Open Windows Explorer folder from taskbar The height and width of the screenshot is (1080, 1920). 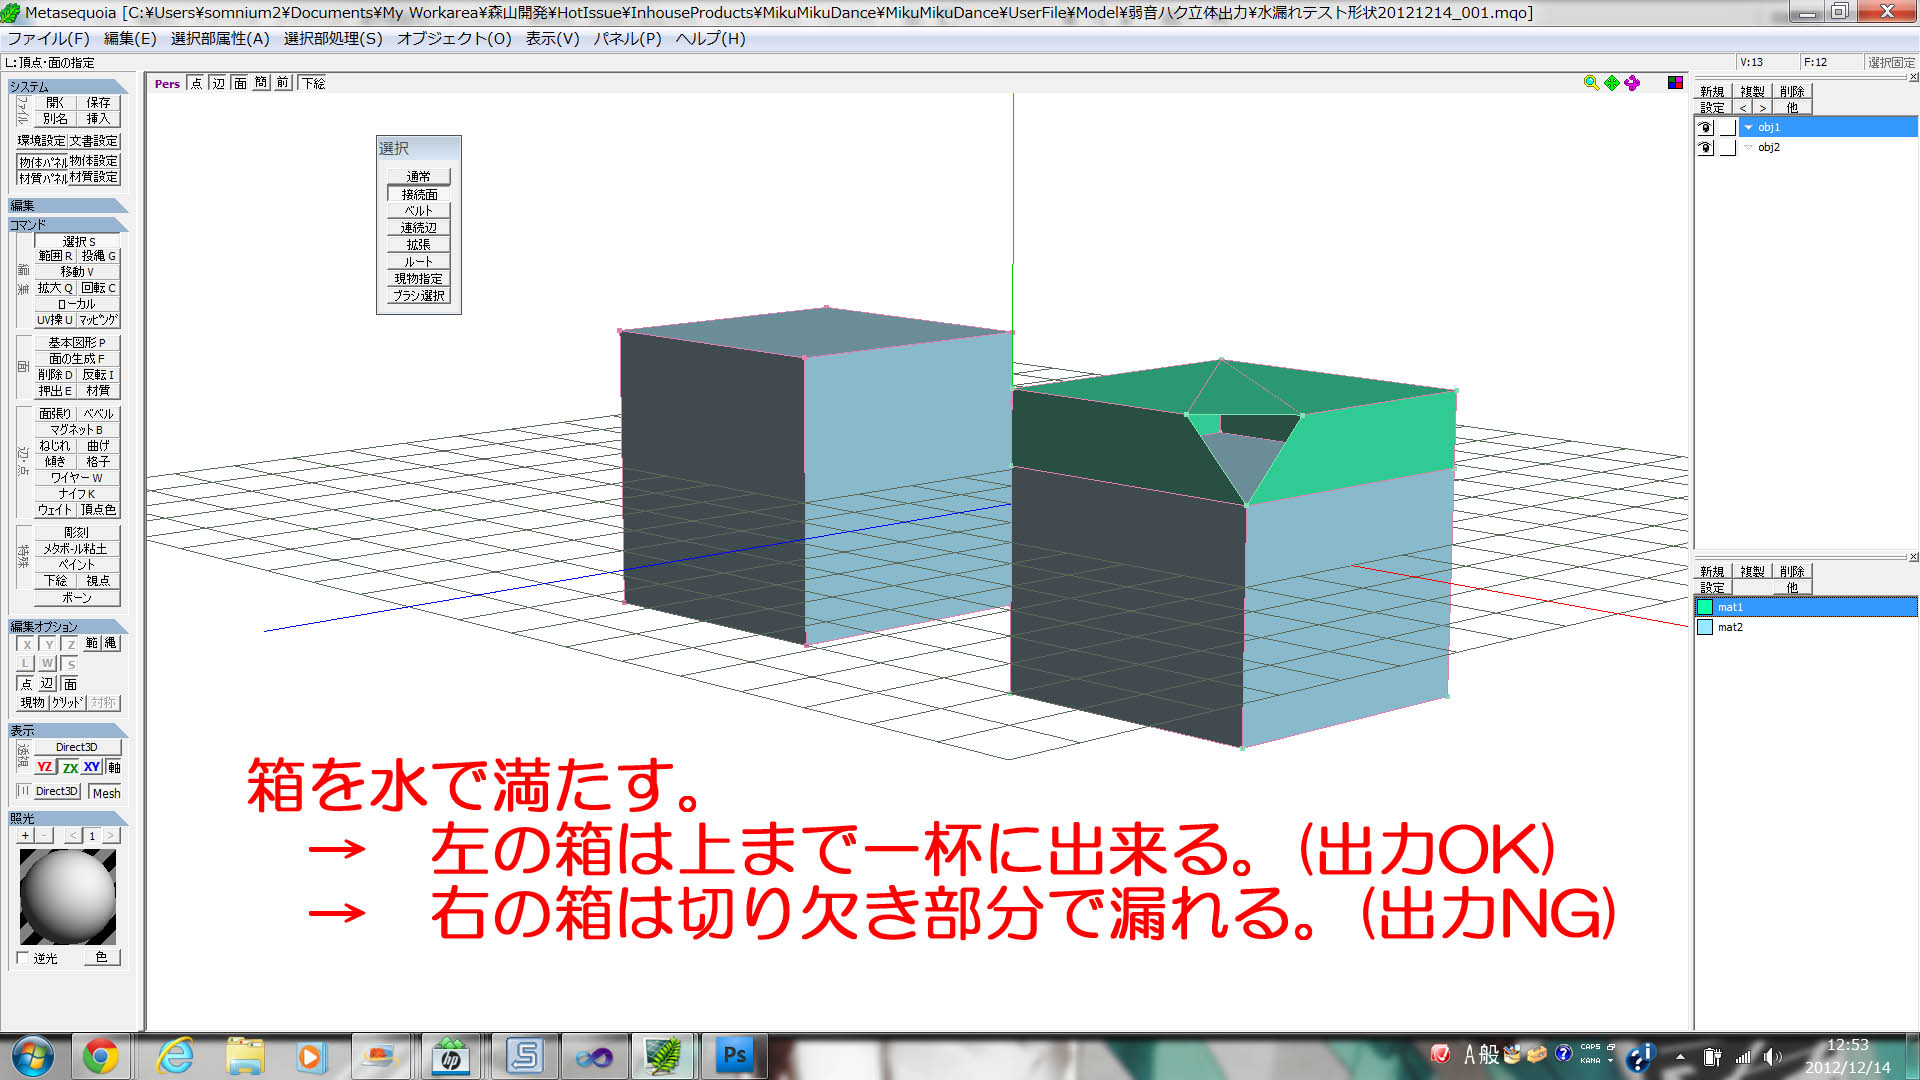tap(245, 1056)
